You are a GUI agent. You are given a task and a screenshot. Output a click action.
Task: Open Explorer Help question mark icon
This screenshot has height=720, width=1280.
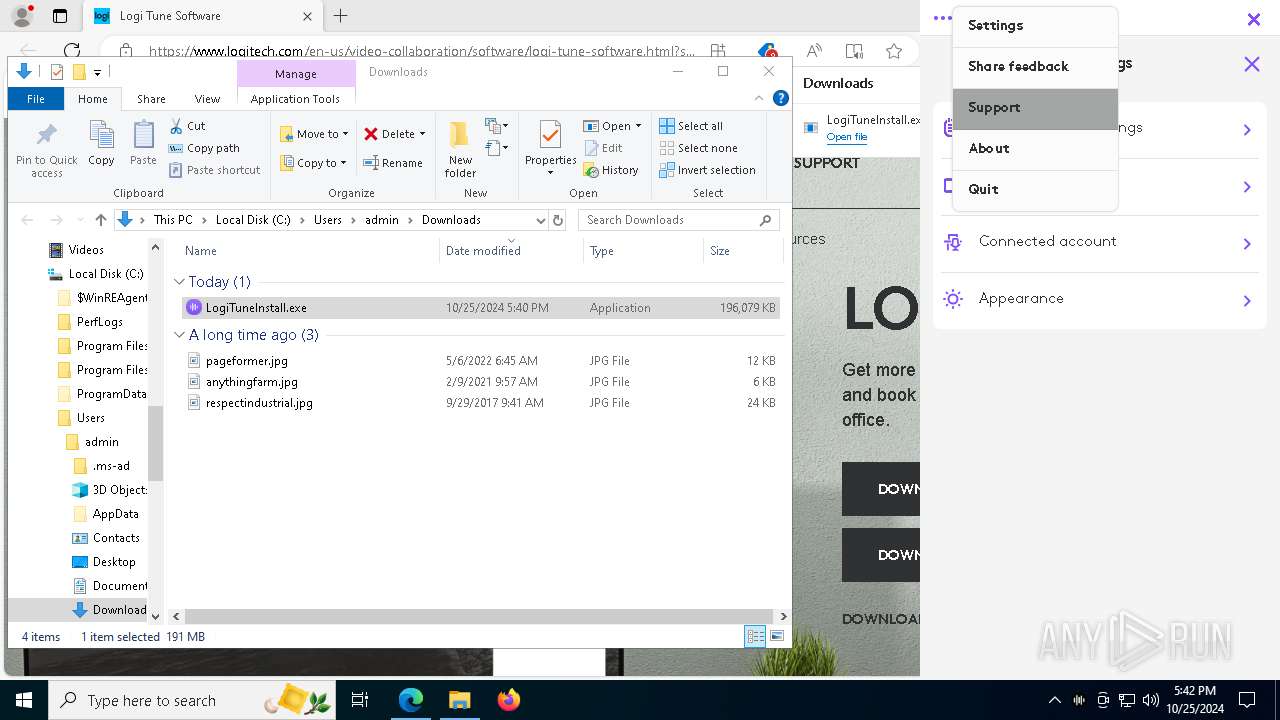pos(781,98)
